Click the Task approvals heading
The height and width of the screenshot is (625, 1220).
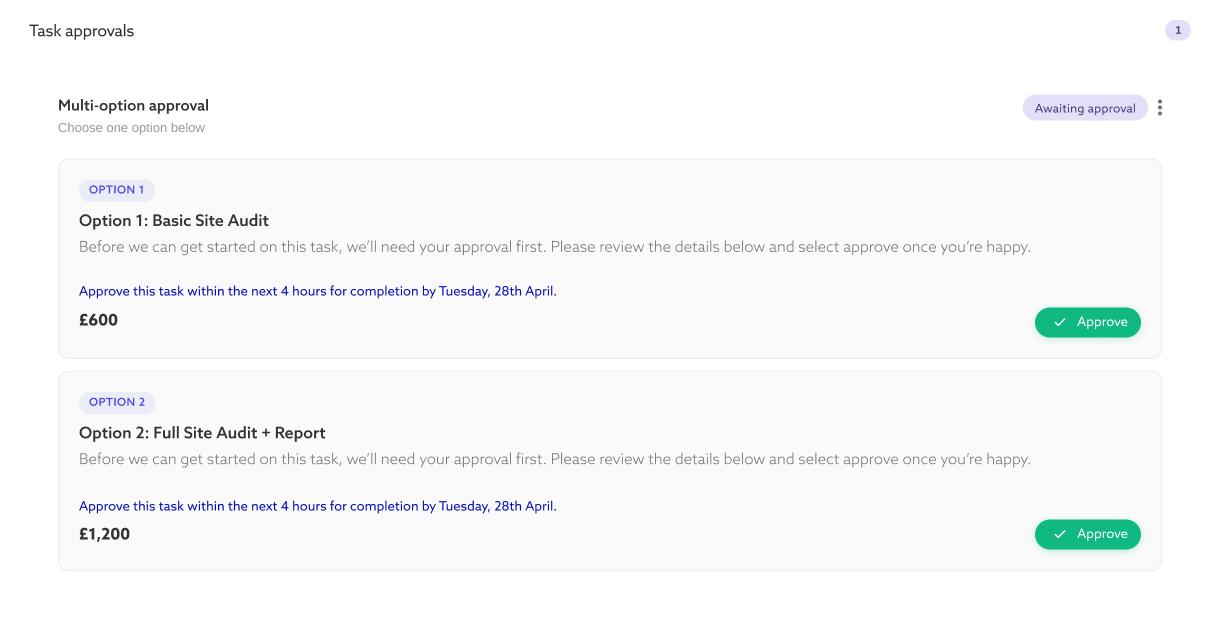[81, 31]
